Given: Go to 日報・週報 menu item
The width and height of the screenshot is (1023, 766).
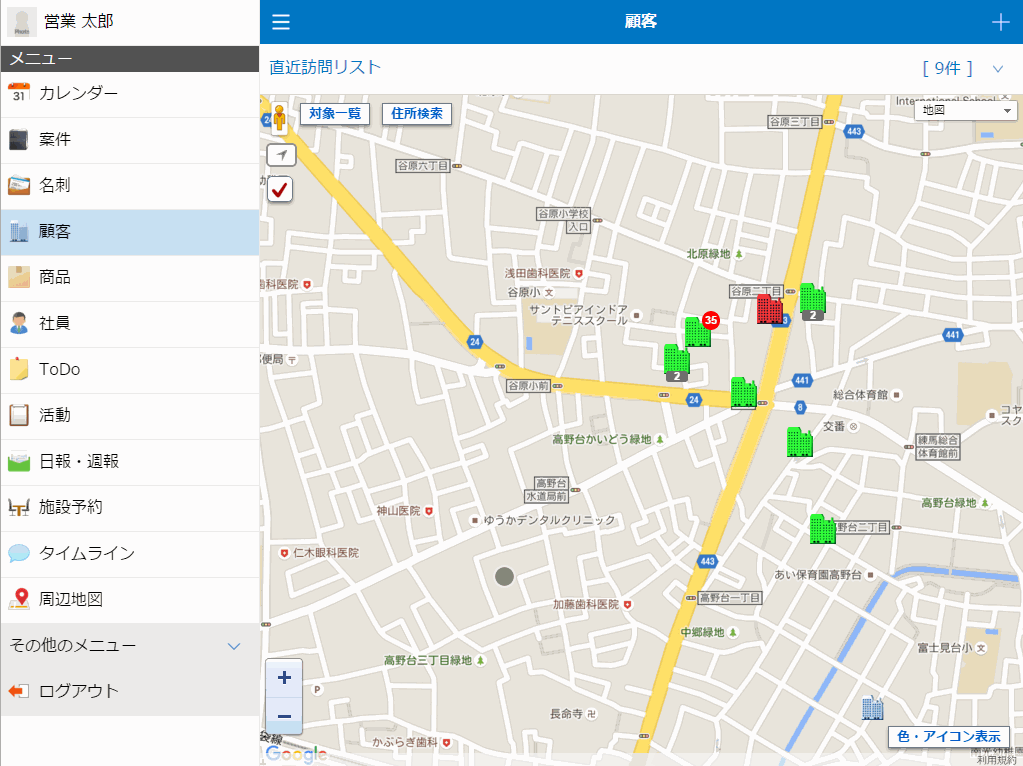Looking at the screenshot, I should (130, 462).
